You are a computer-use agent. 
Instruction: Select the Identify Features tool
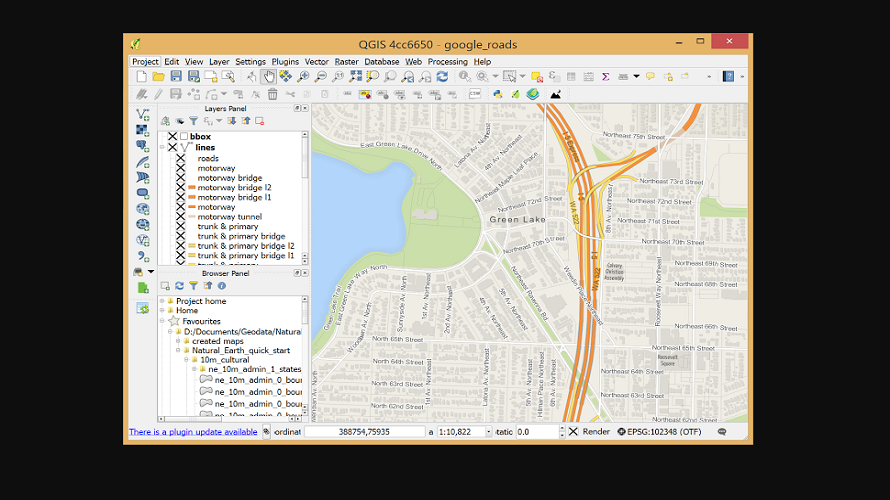pos(464,76)
